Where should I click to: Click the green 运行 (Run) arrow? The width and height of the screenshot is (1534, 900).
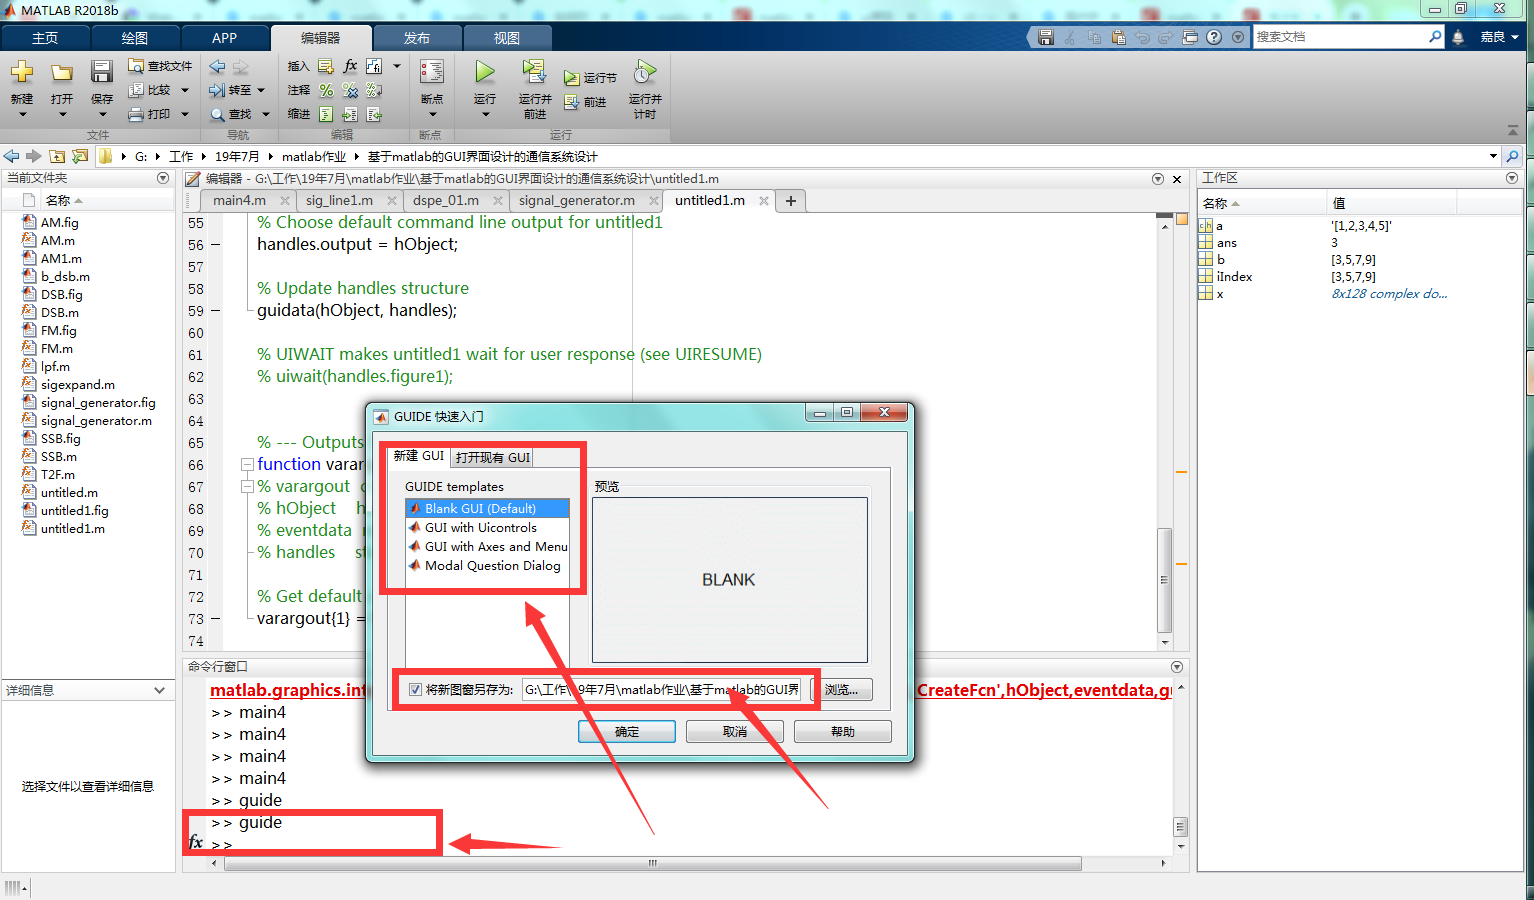coord(485,72)
